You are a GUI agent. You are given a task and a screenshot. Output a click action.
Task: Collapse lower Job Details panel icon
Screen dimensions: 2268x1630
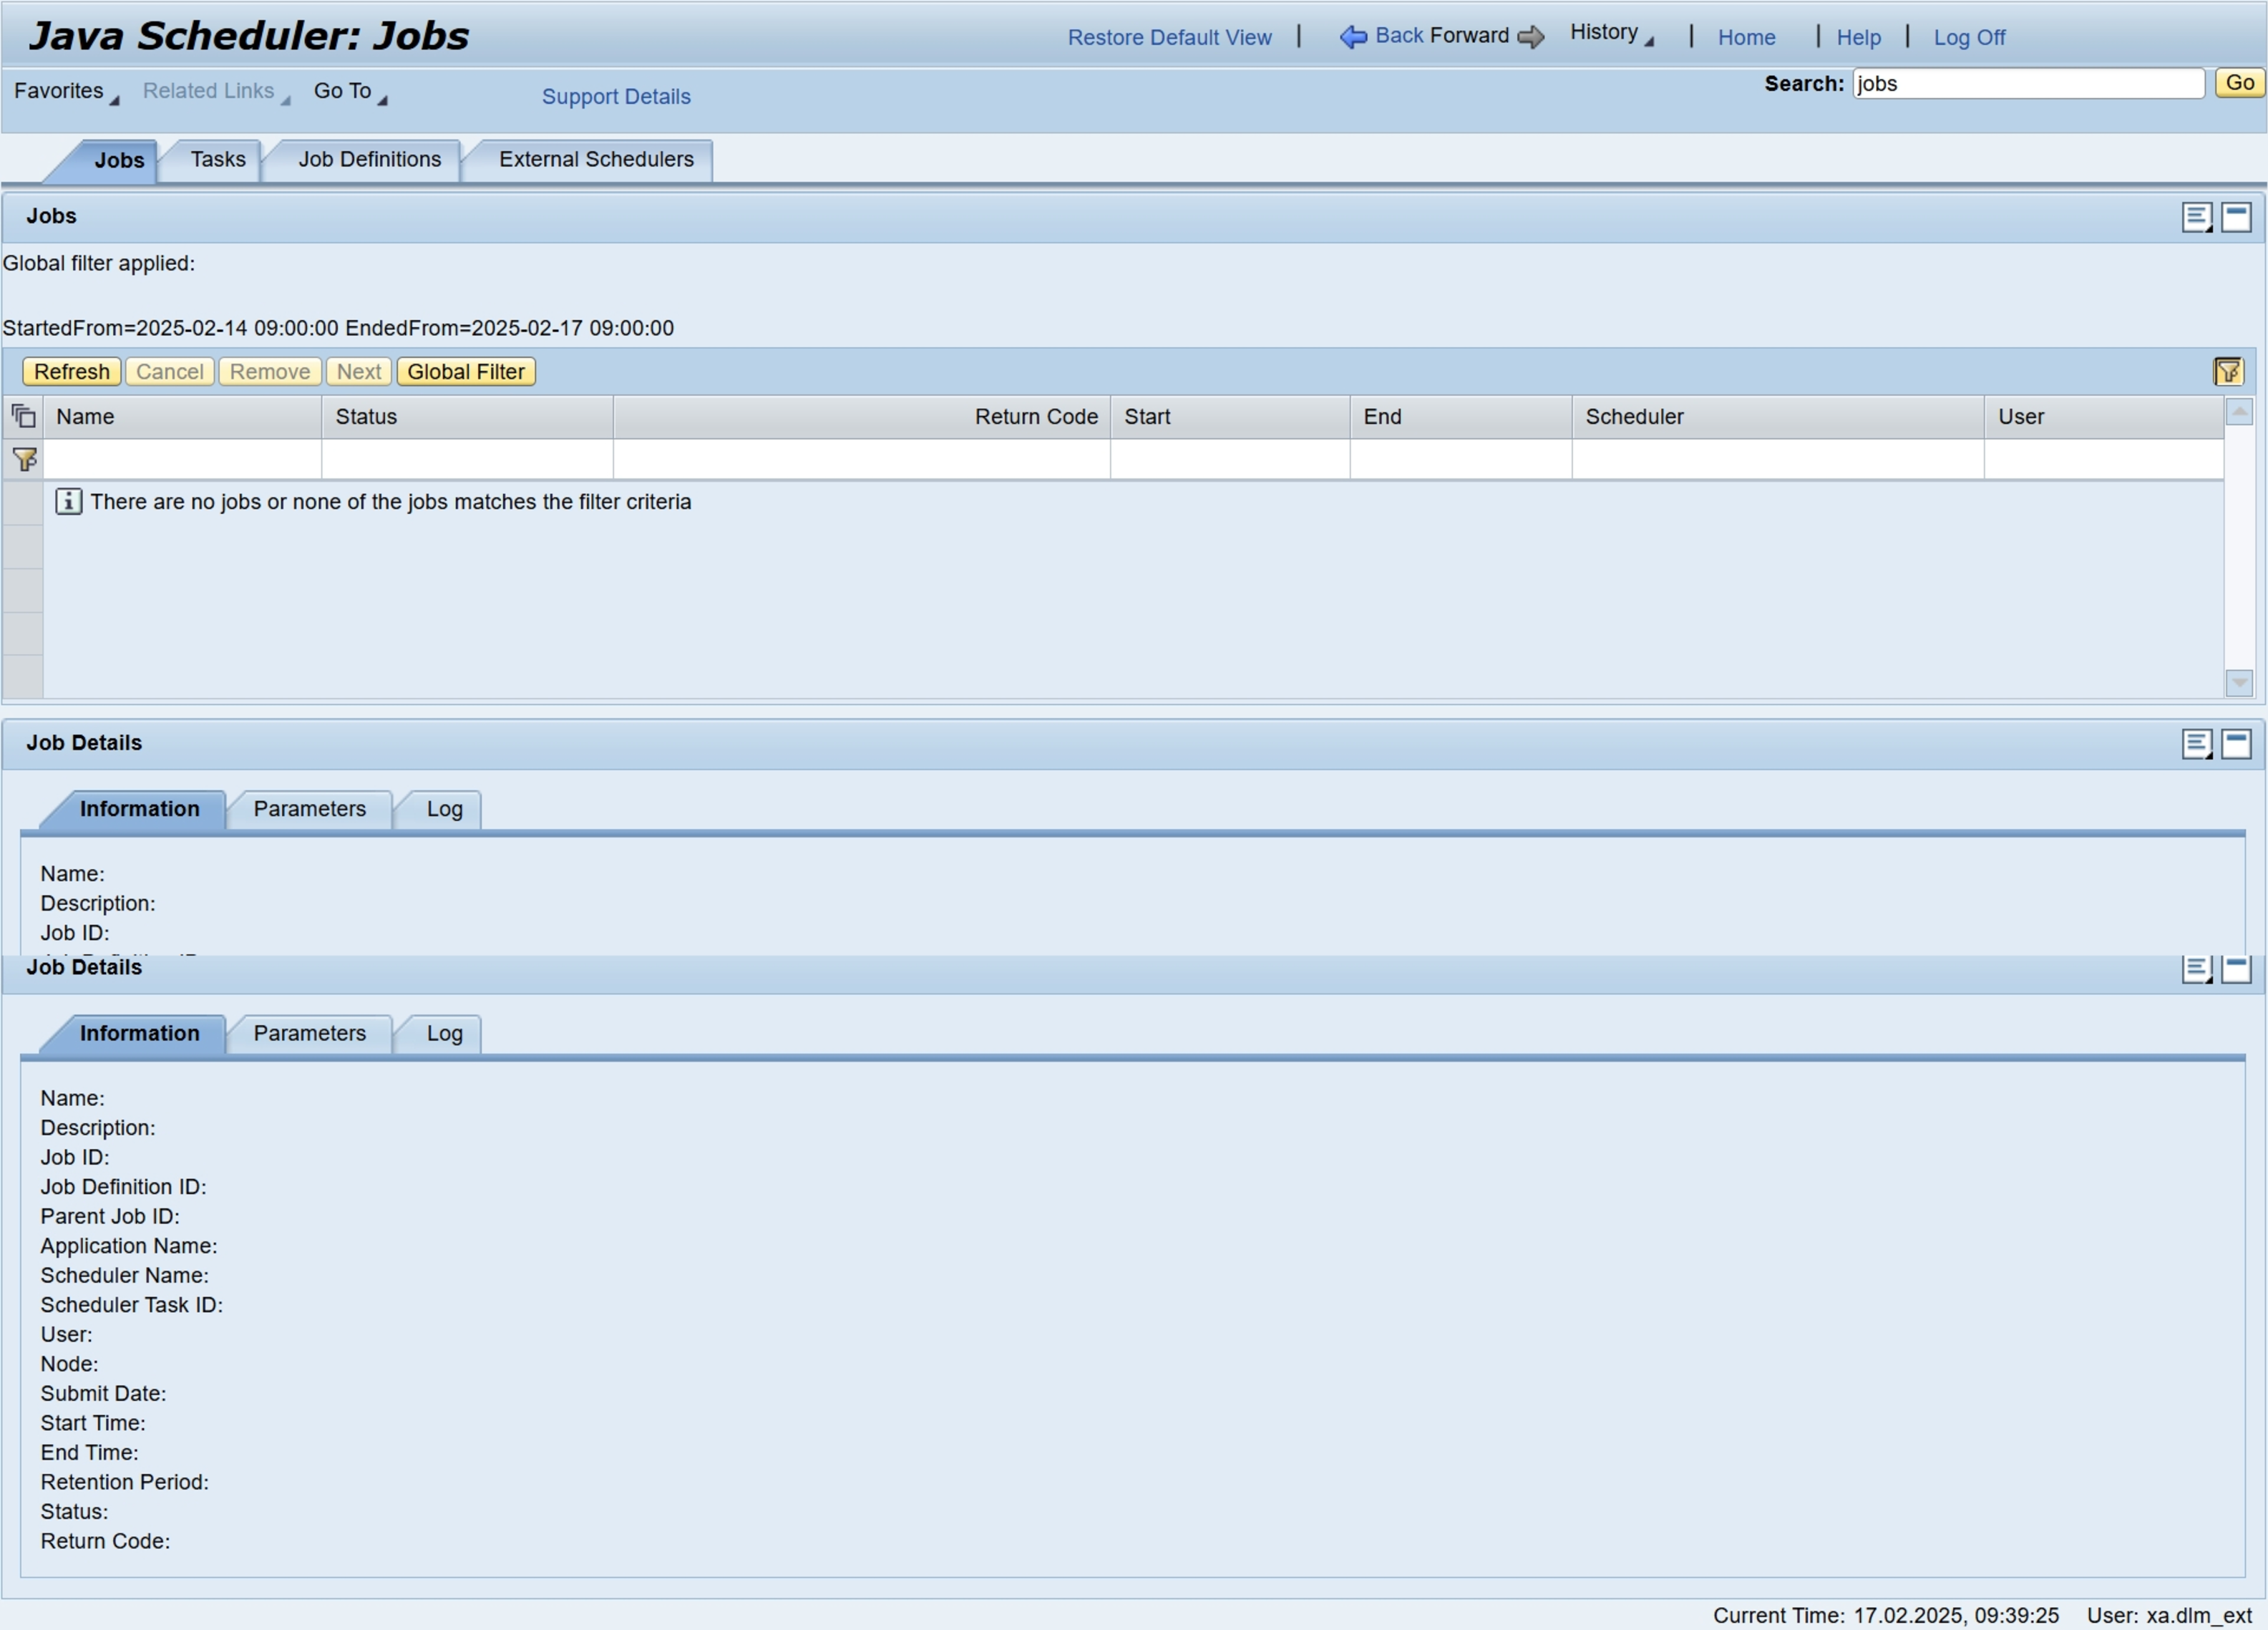pyautogui.click(x=2236, y=969)
